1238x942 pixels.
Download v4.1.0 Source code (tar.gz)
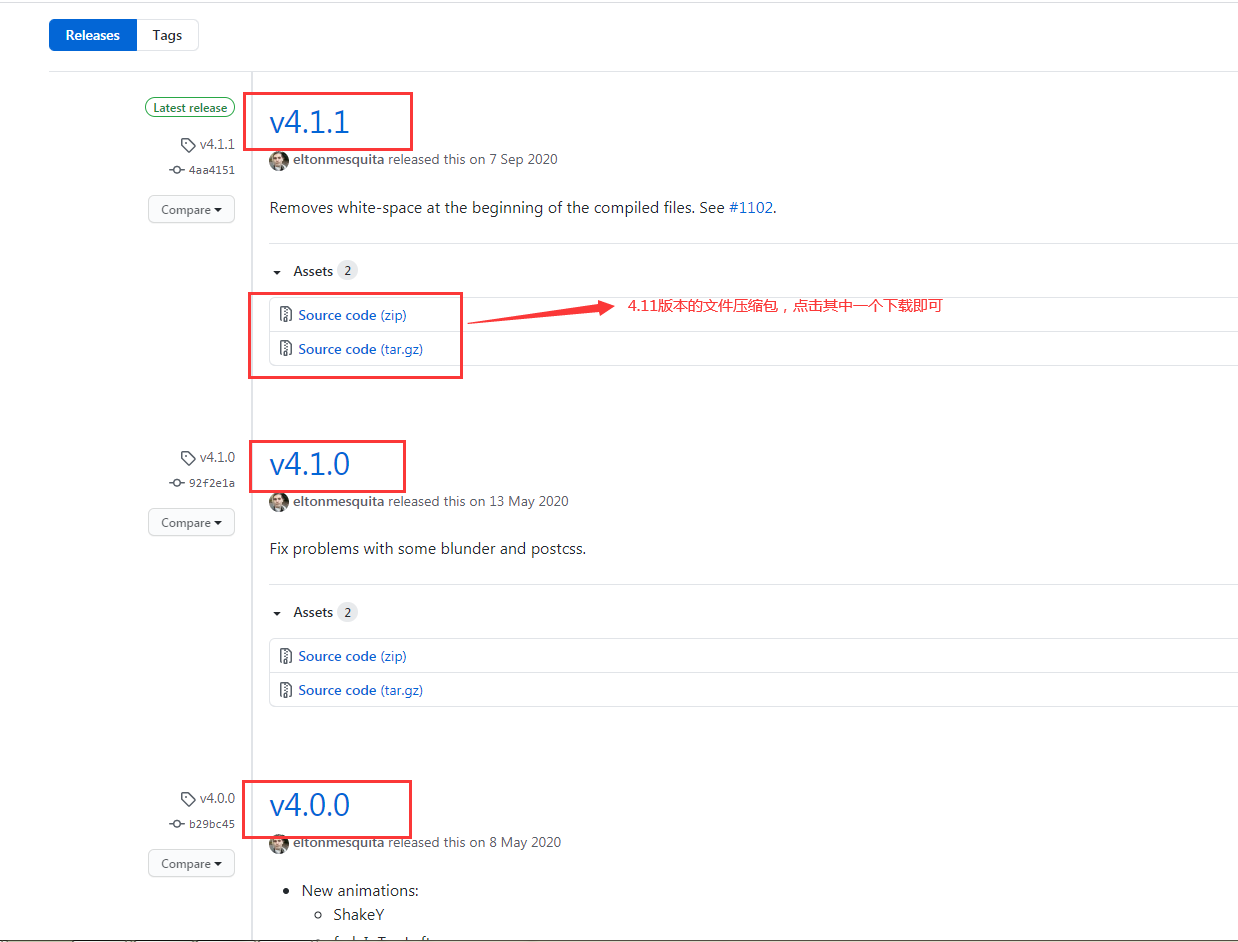[360, 690]
